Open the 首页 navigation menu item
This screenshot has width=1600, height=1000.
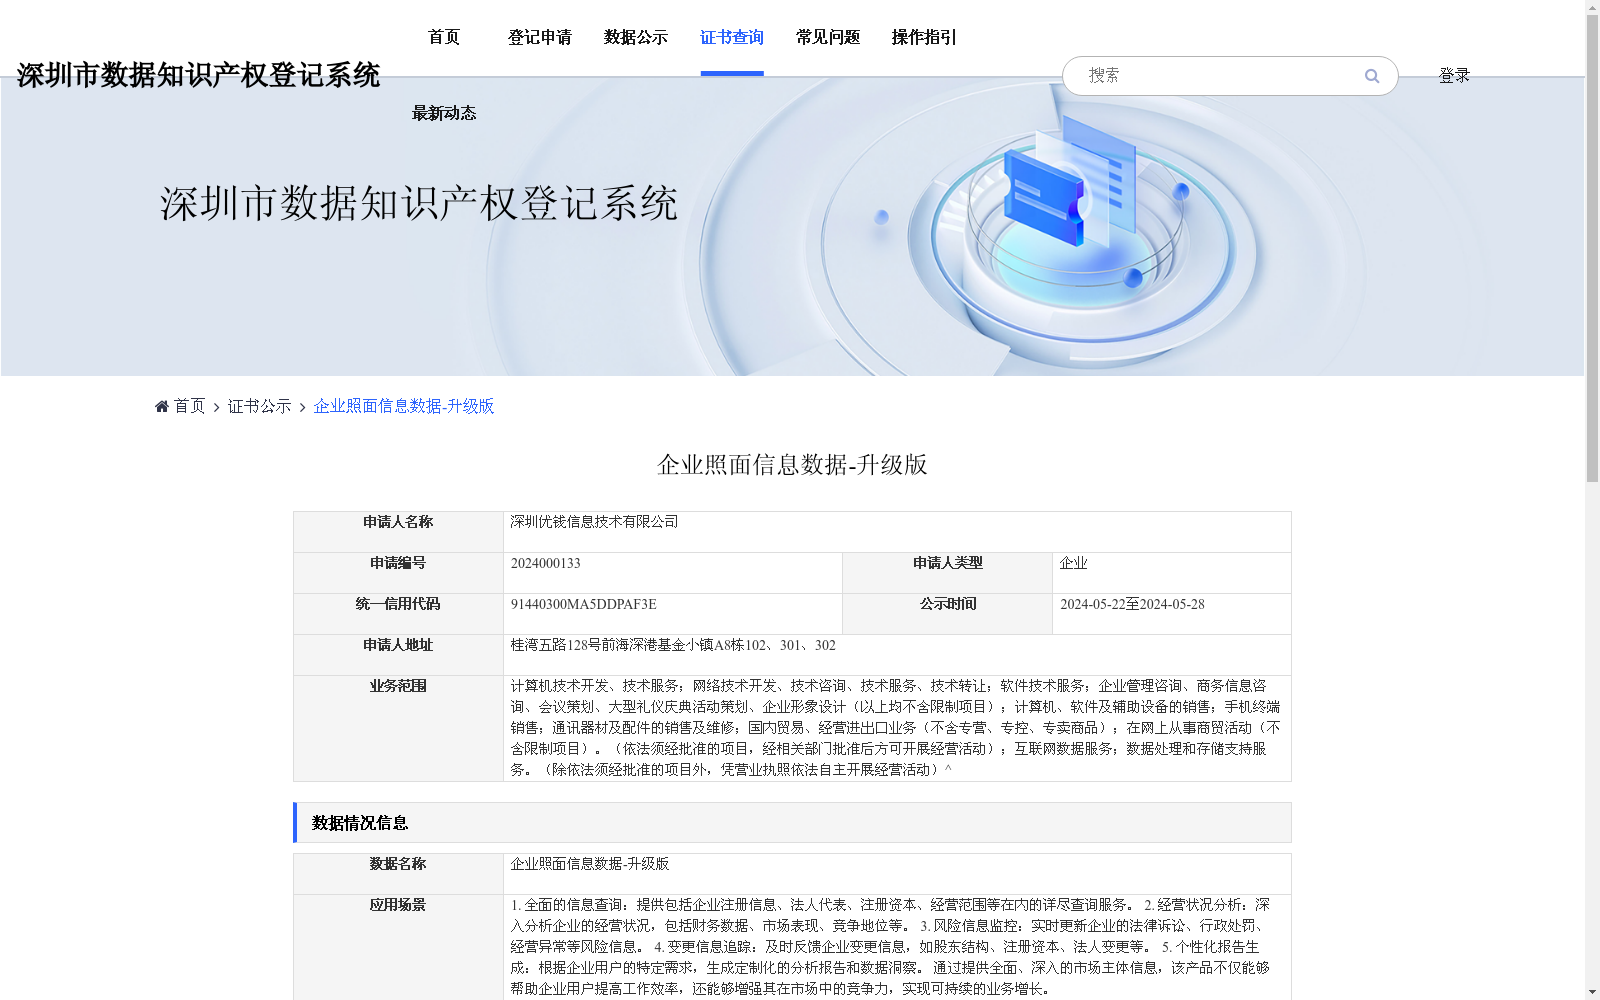point(444,37)
